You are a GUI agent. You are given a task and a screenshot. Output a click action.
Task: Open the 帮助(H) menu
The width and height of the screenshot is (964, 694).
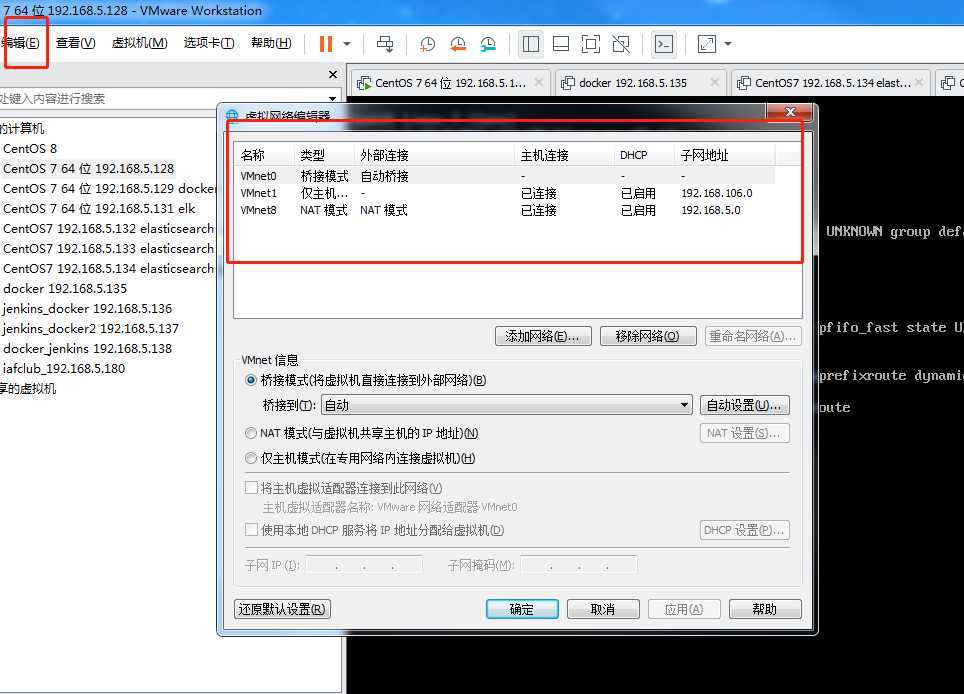pos(271,42)
